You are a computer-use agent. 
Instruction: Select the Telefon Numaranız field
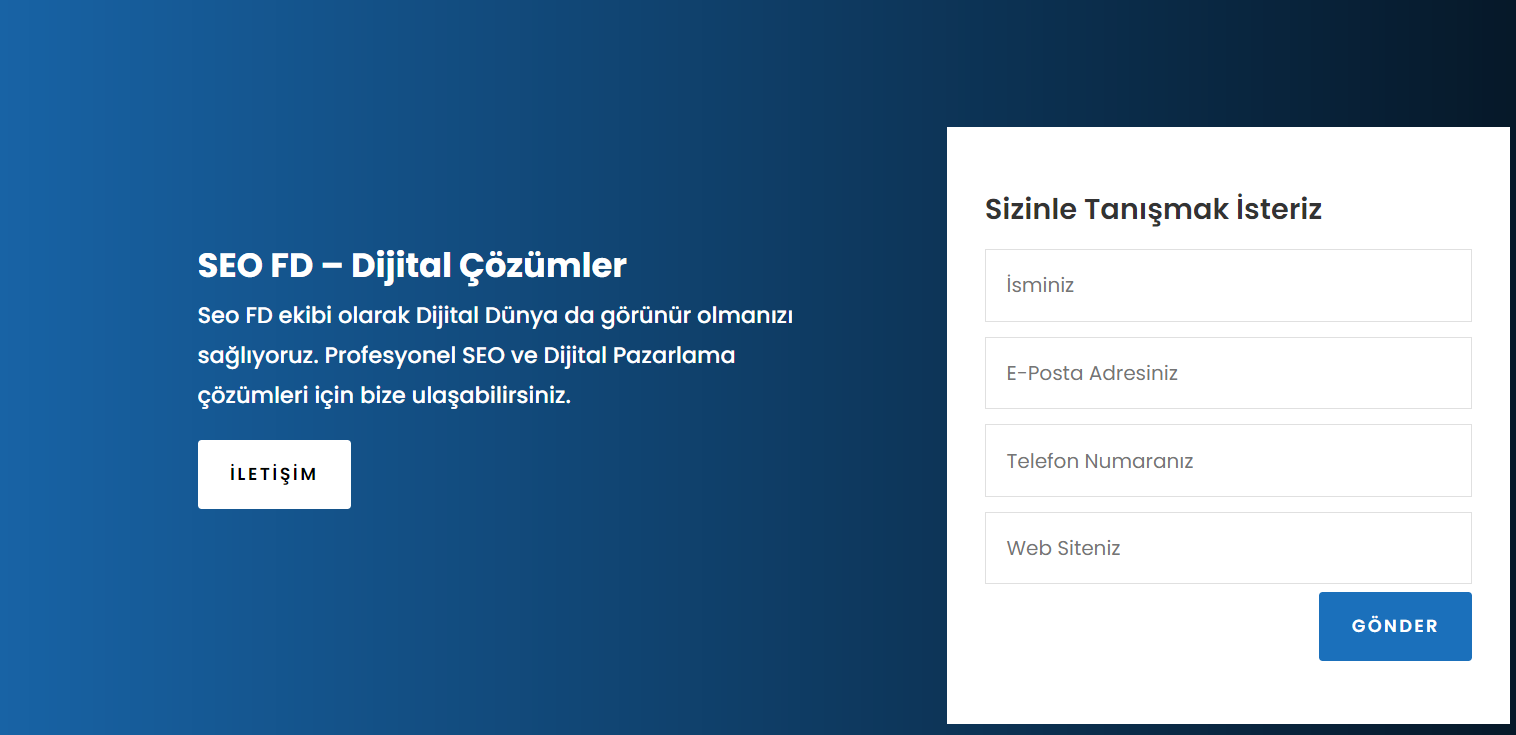(1227, 460)
